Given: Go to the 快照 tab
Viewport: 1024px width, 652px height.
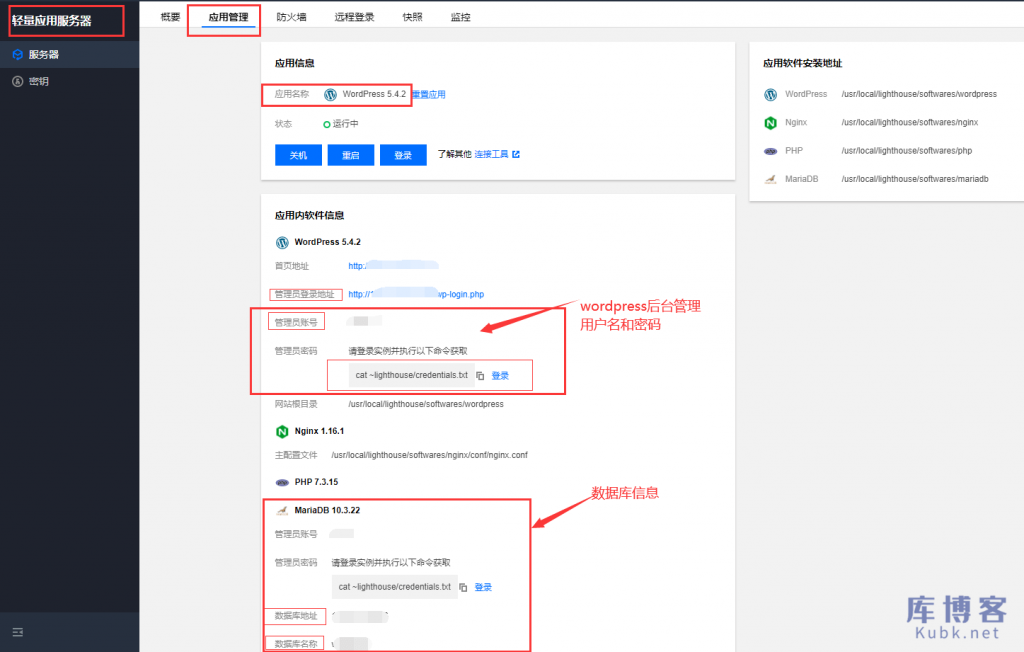Looking at the screenshot, I should pos(412,17).
